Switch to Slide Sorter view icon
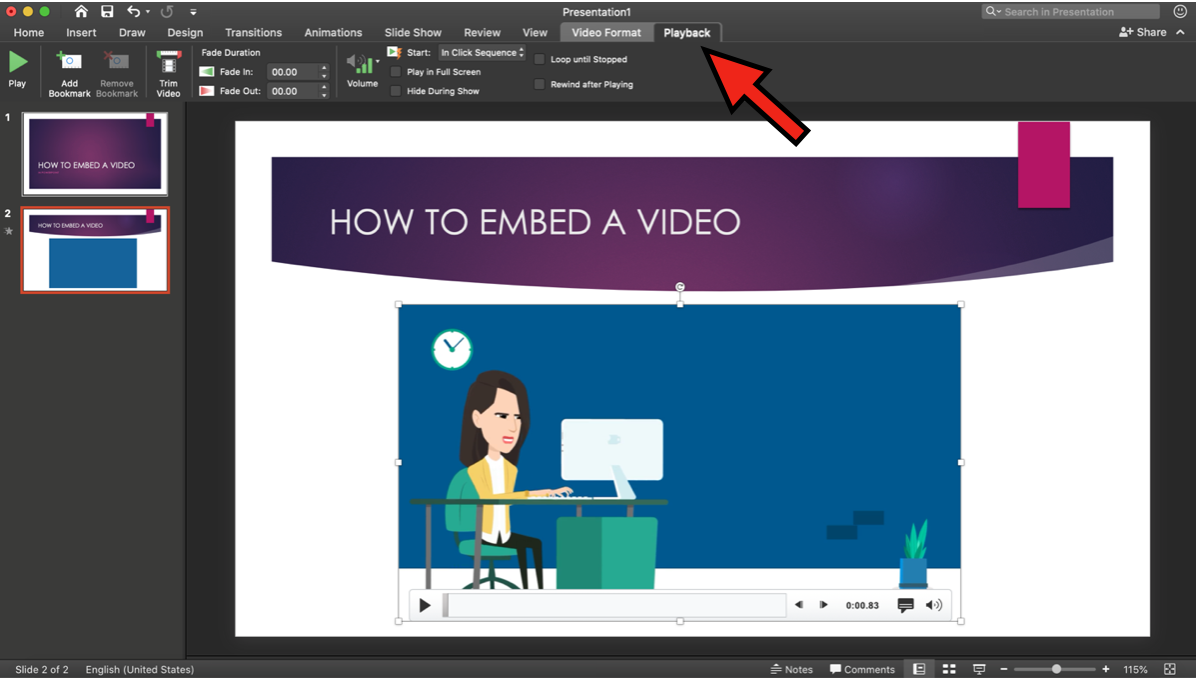The image size is (1198, 682). click(x=949, y=669)
